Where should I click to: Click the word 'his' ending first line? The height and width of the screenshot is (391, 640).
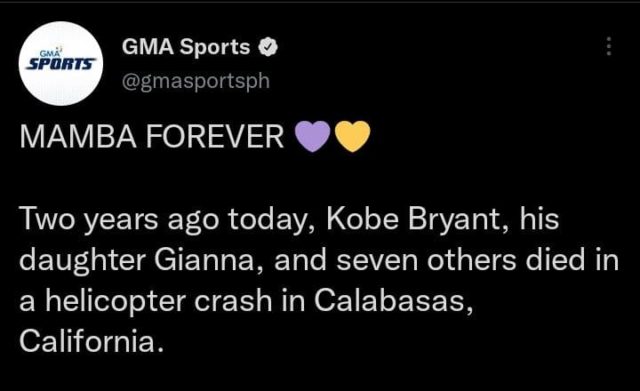539,218
